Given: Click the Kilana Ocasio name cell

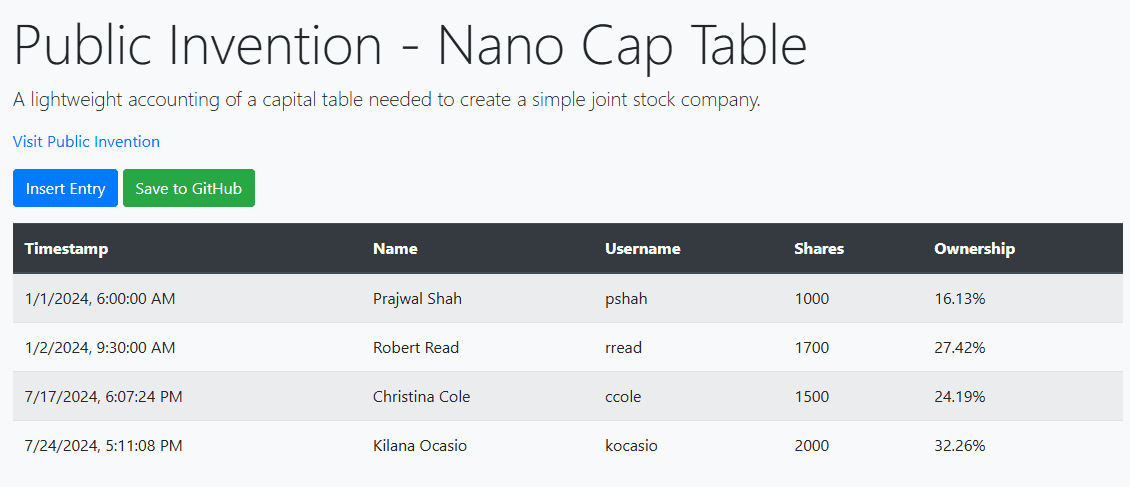Looking at the screenshot, I should 420,445.
